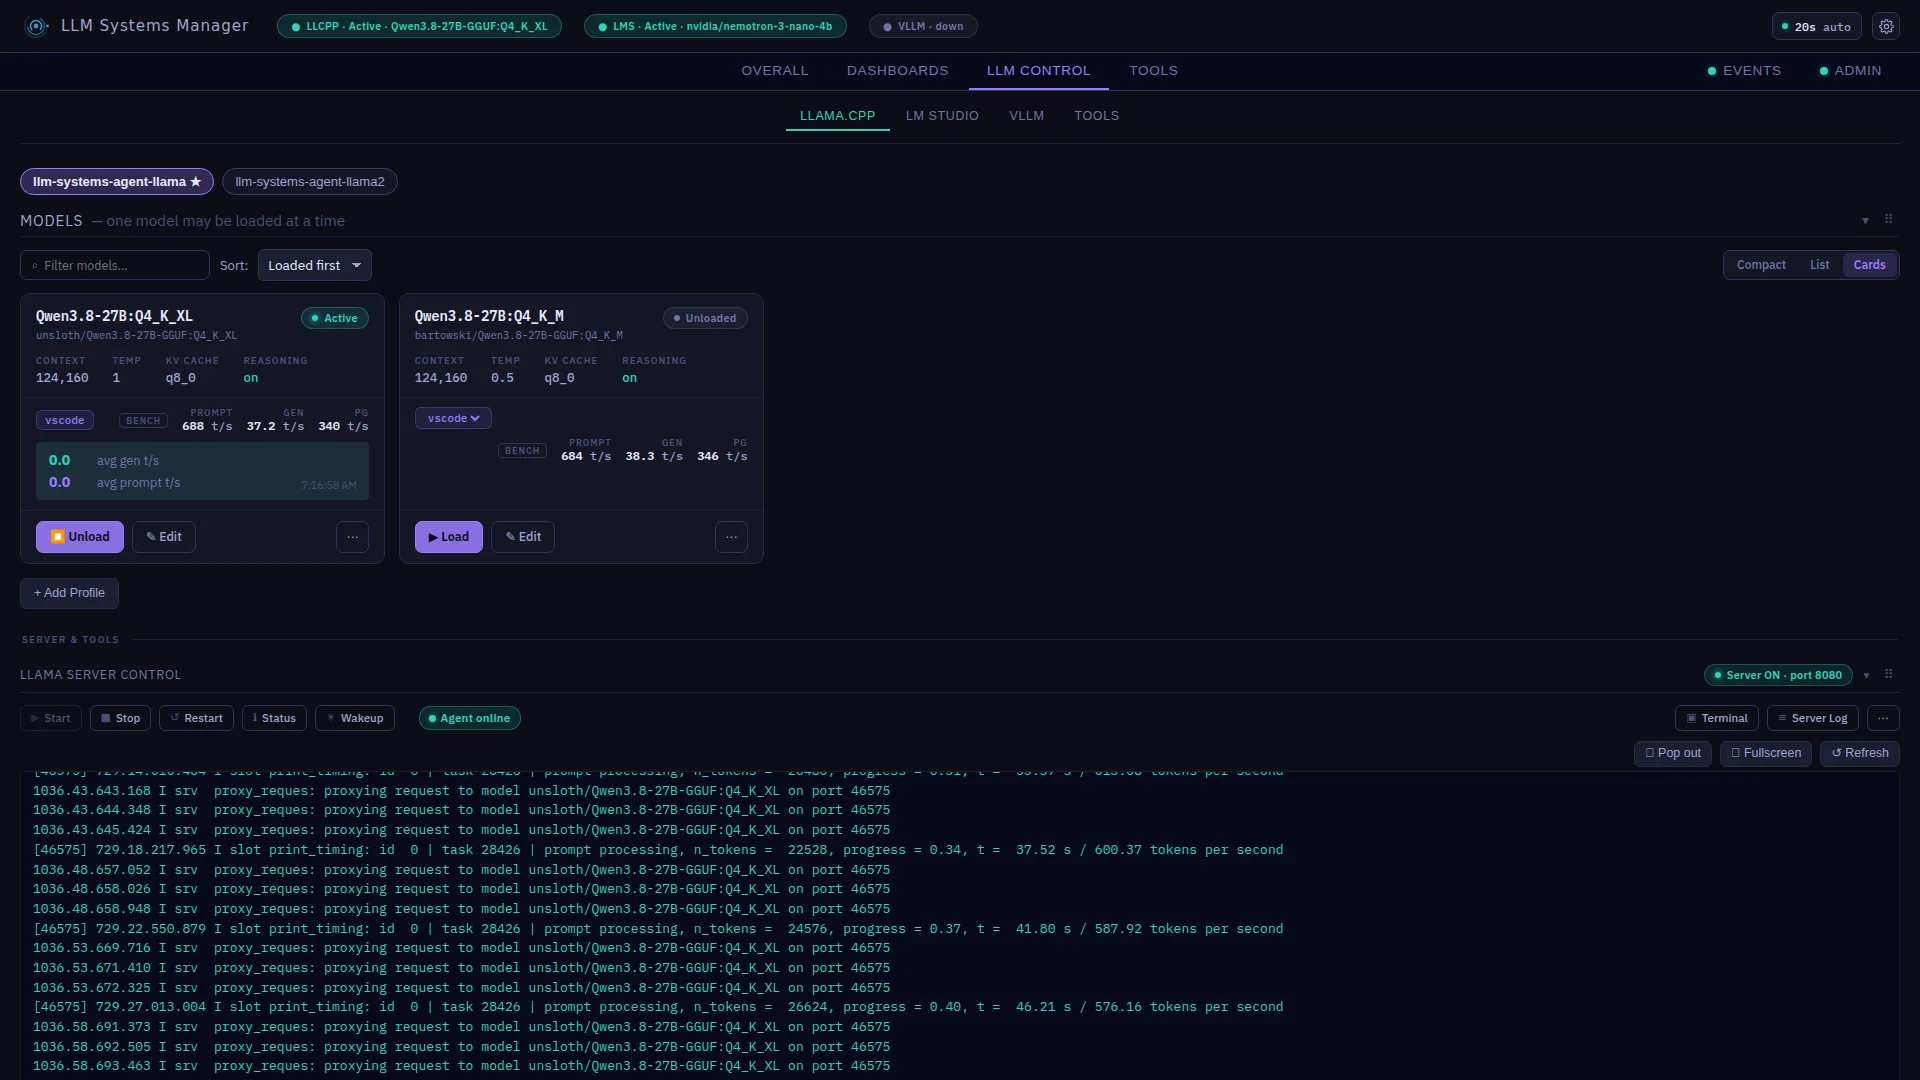Click the log line with 576.16 tokens per second
The height and width of the screenshot is (1080, 1920).
click(658, 1007)
